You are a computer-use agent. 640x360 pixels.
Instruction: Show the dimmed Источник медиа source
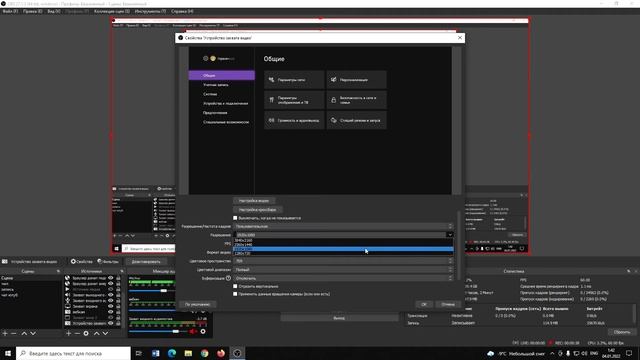coord(111,289)
